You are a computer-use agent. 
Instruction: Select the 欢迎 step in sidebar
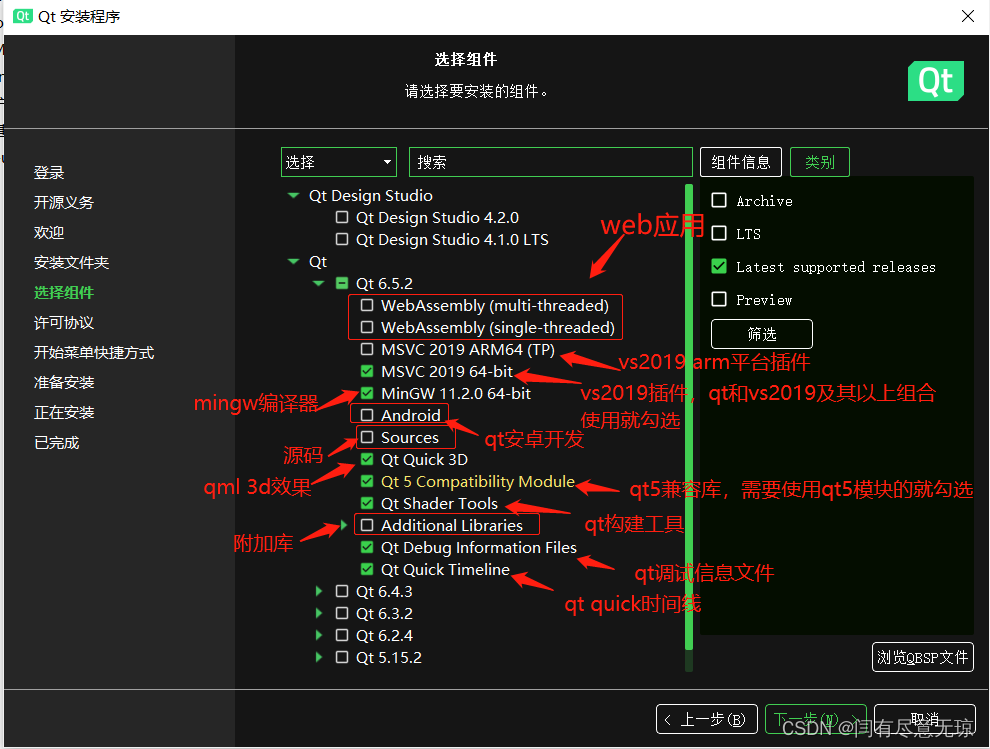point(49,232)
